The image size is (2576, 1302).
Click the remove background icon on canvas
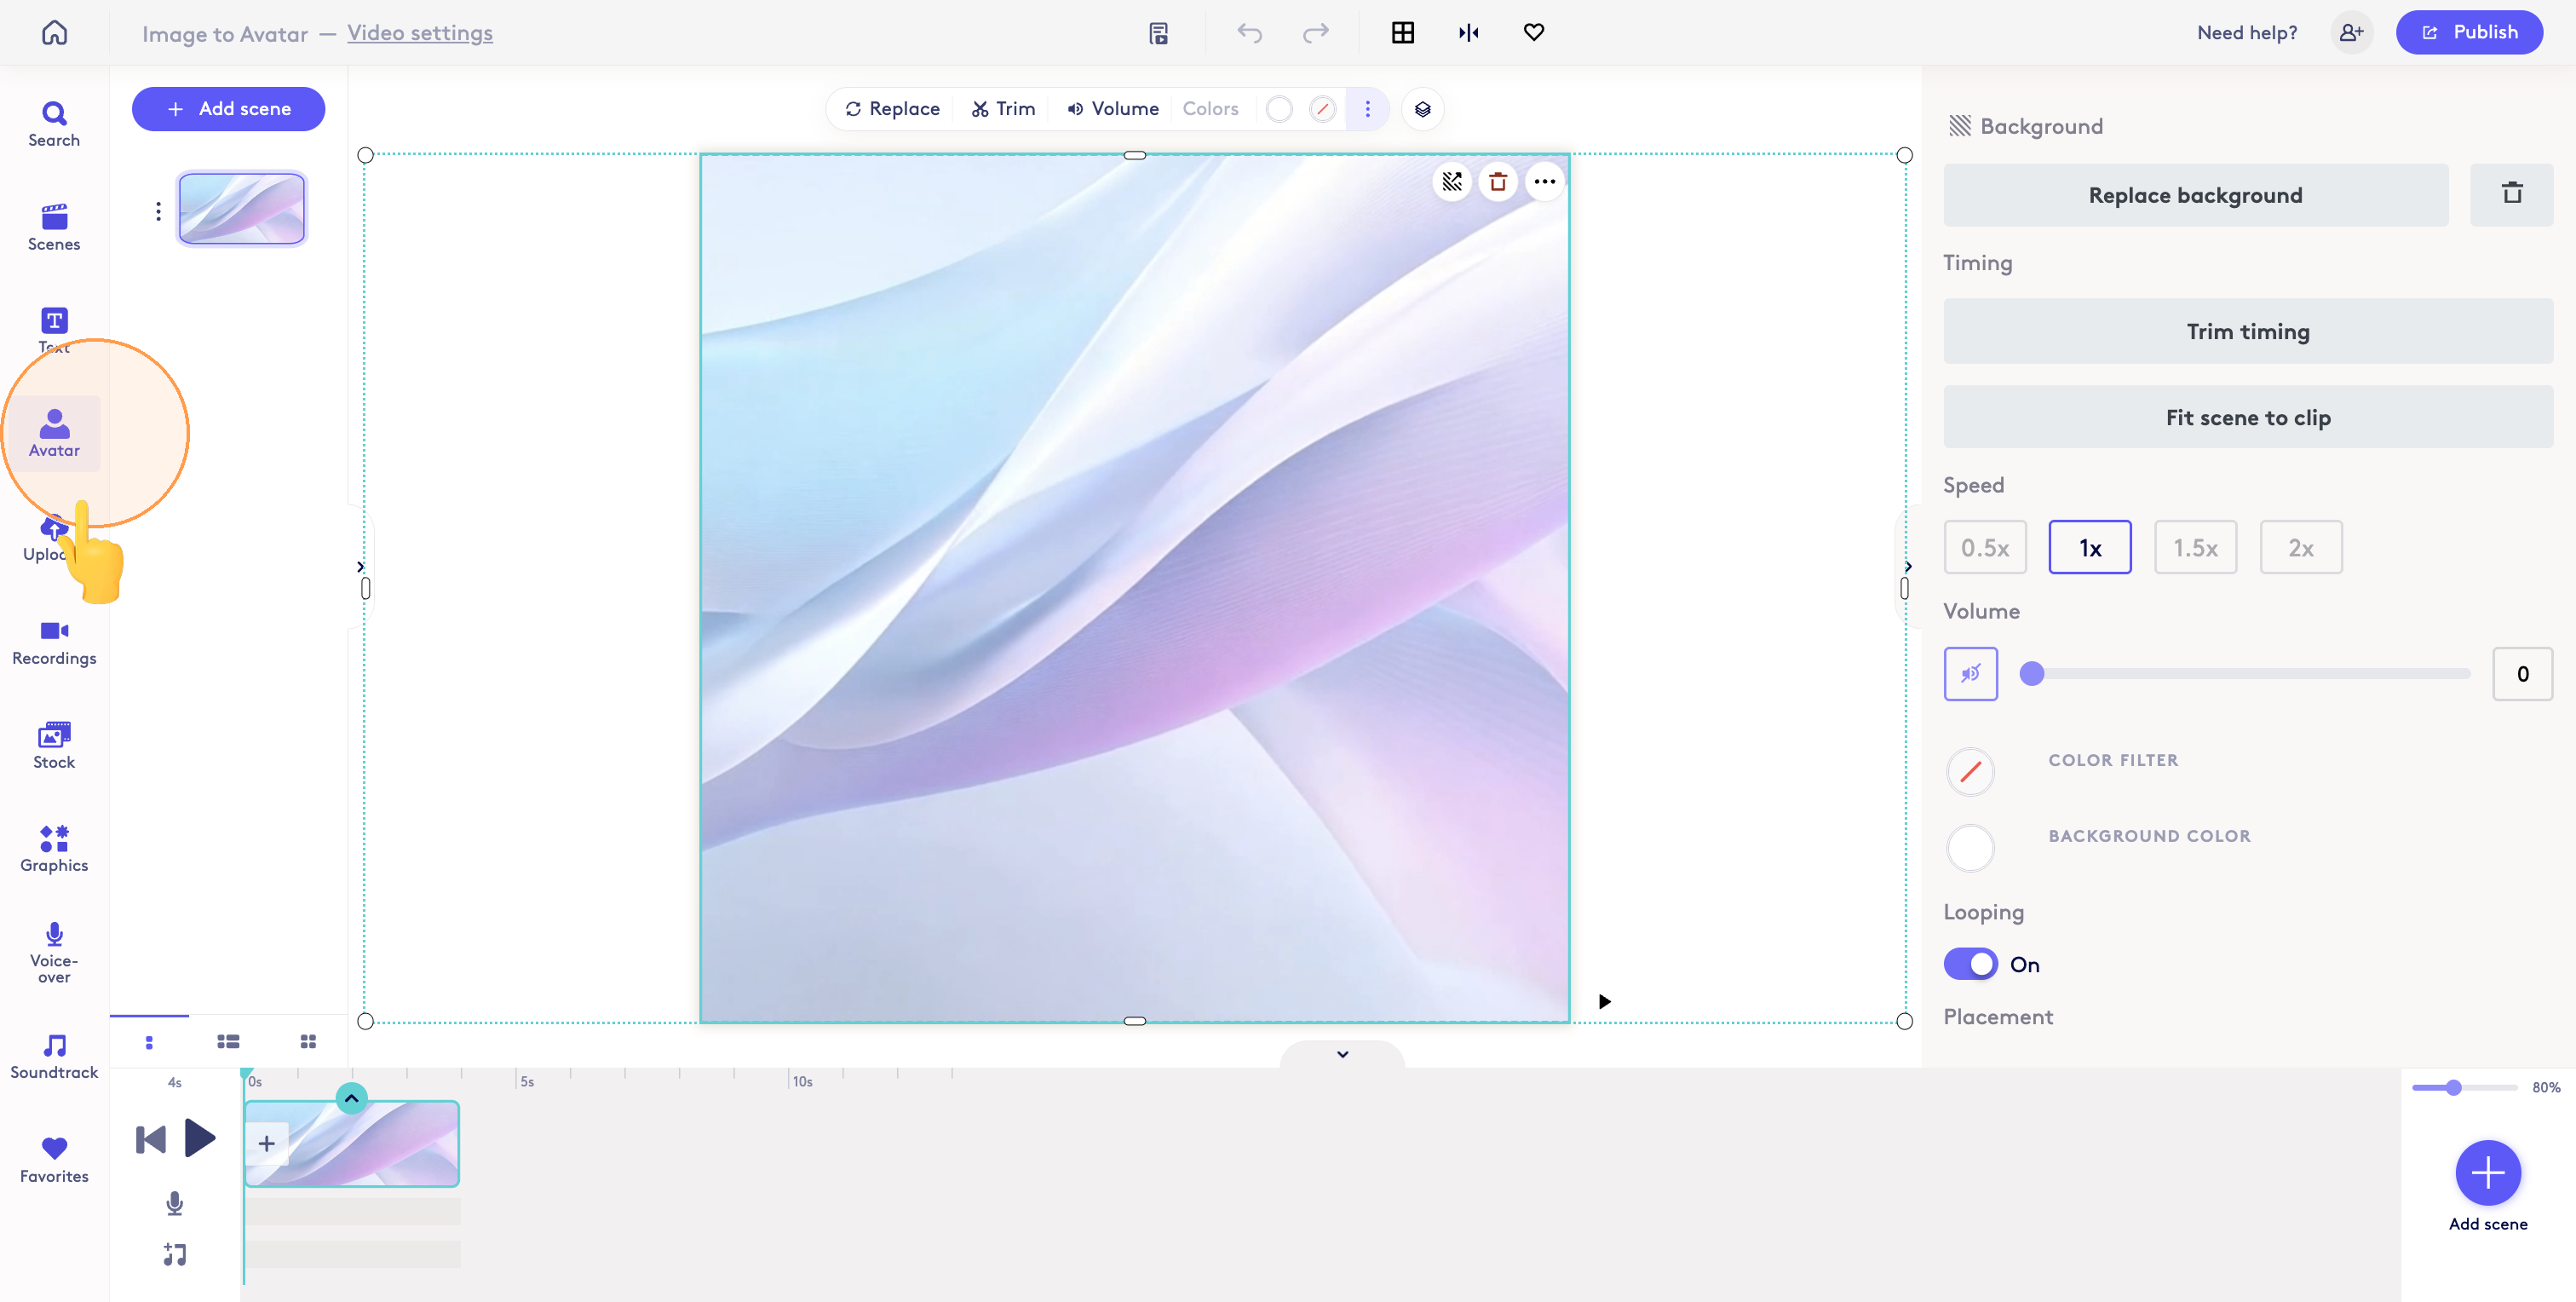point(1451,182)
